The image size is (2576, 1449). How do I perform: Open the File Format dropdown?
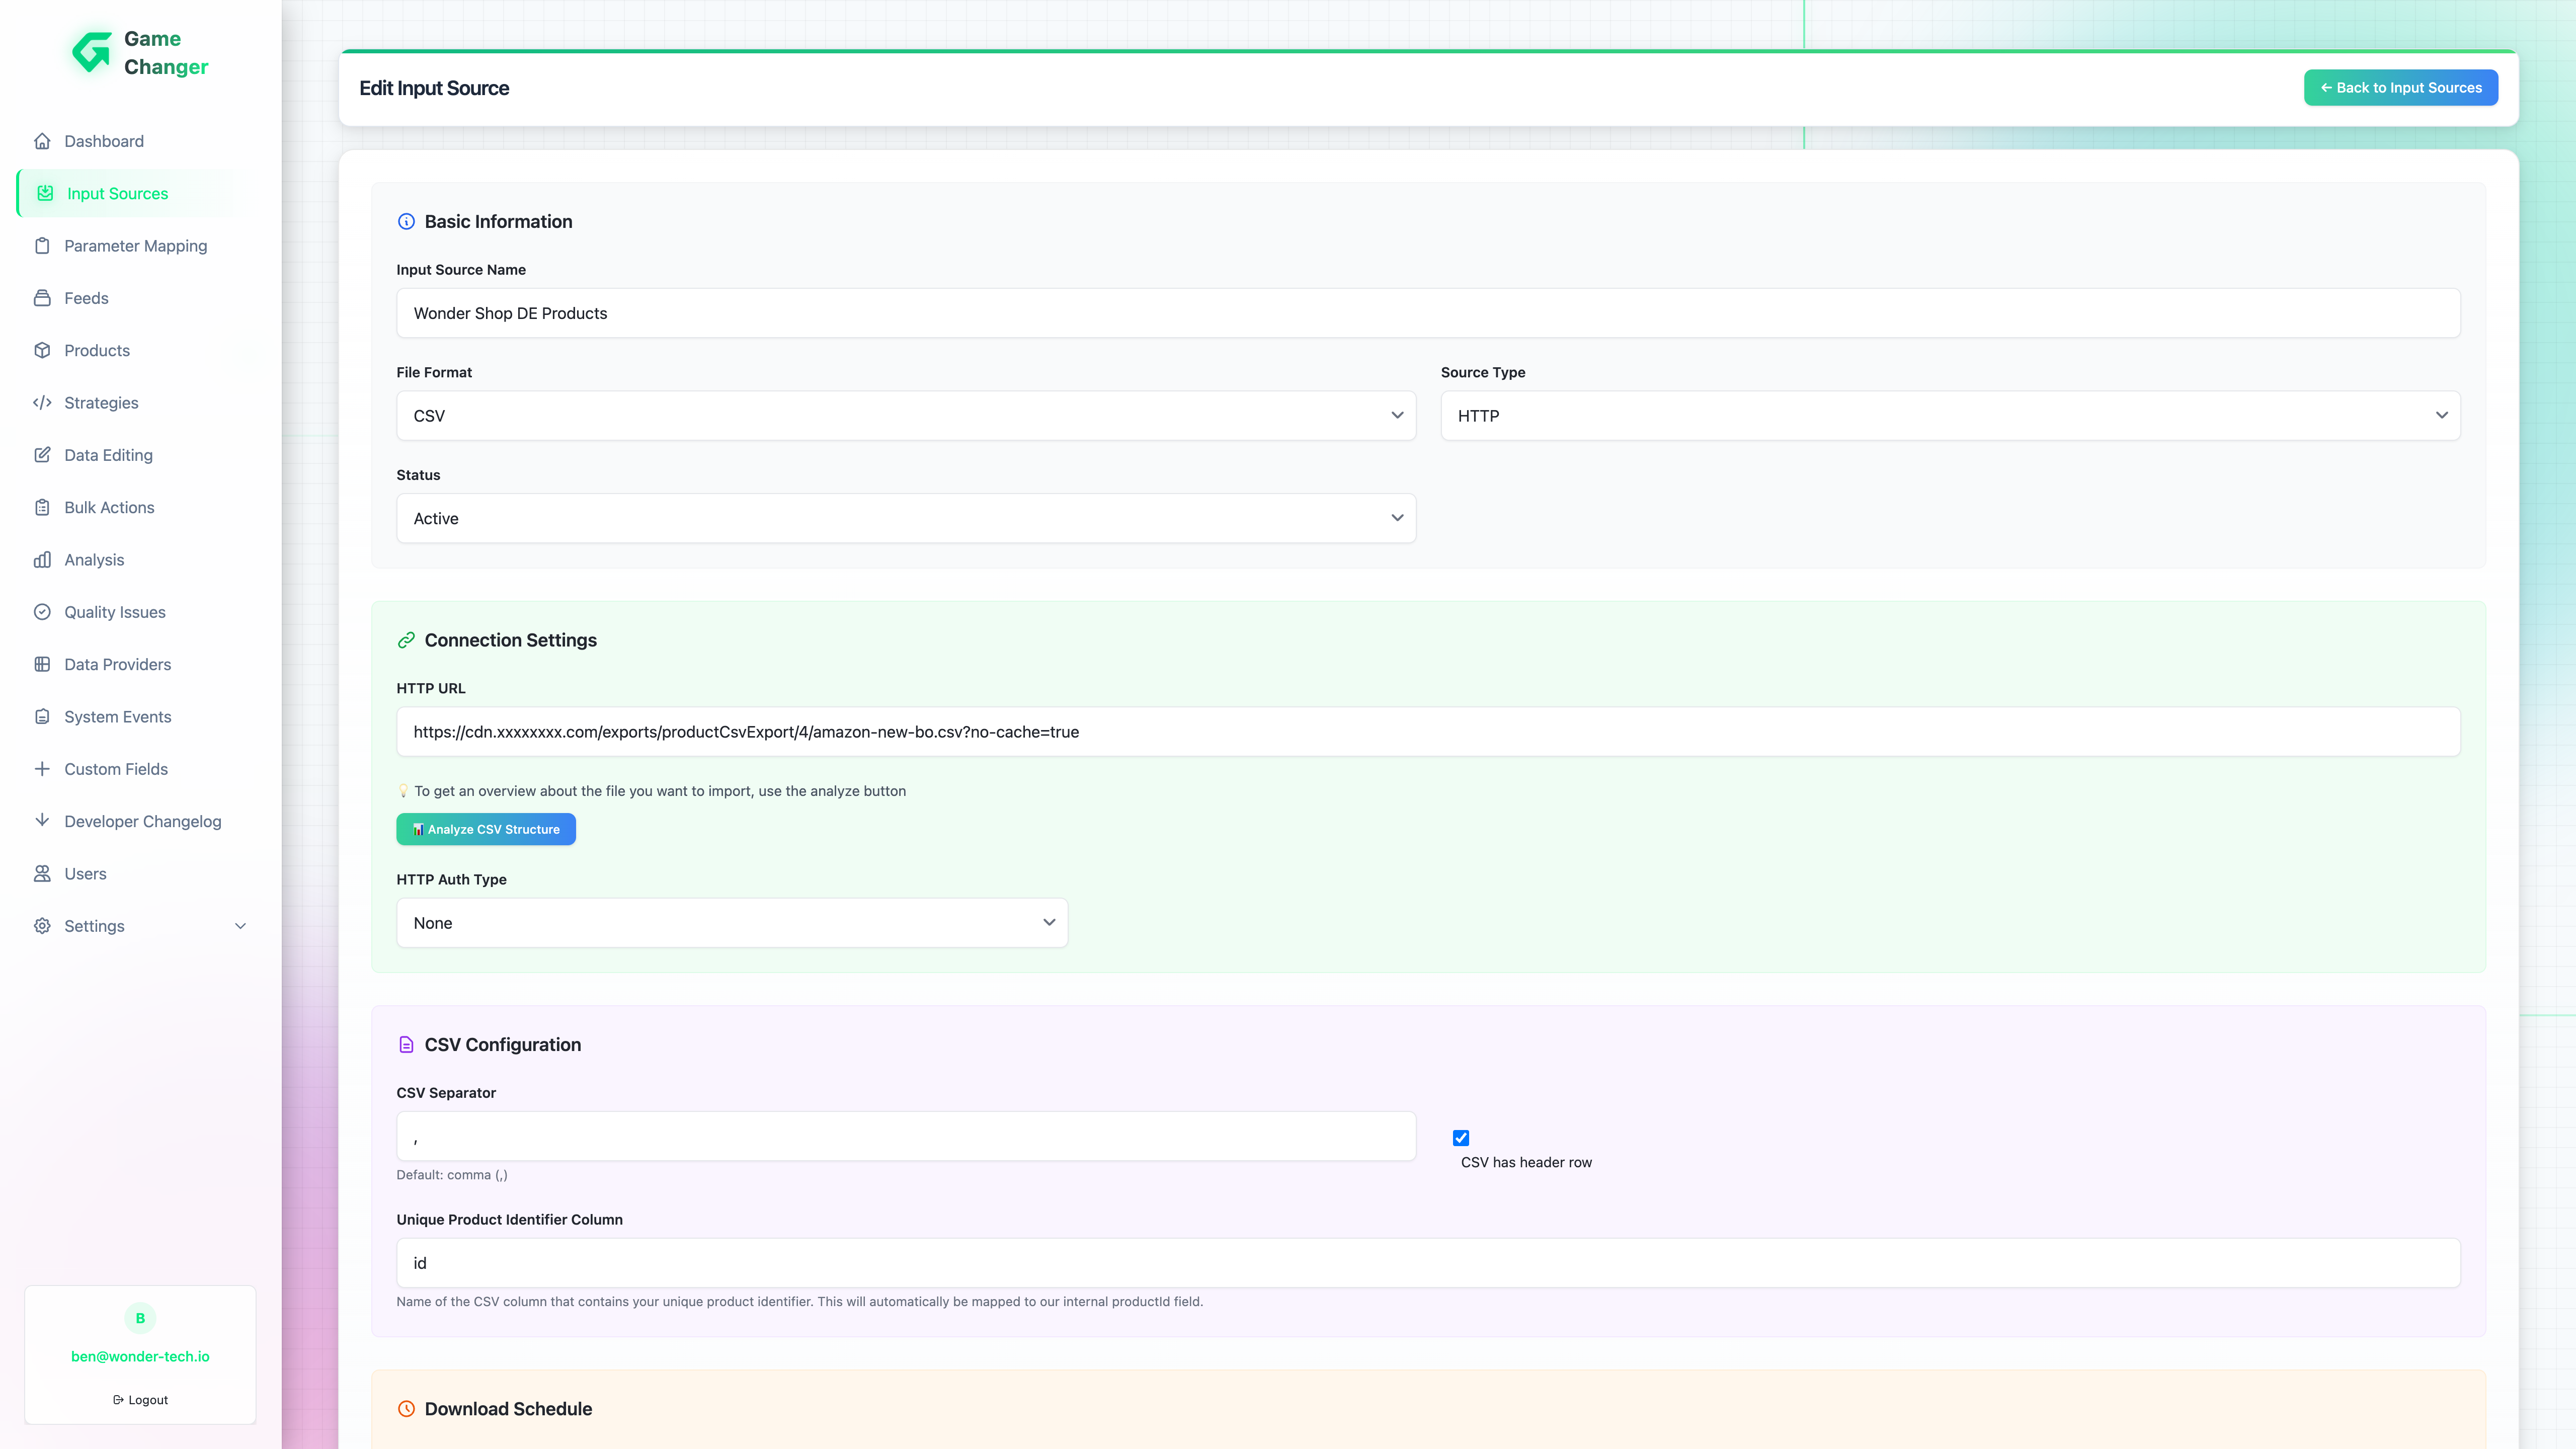click(x=905, y=415)
